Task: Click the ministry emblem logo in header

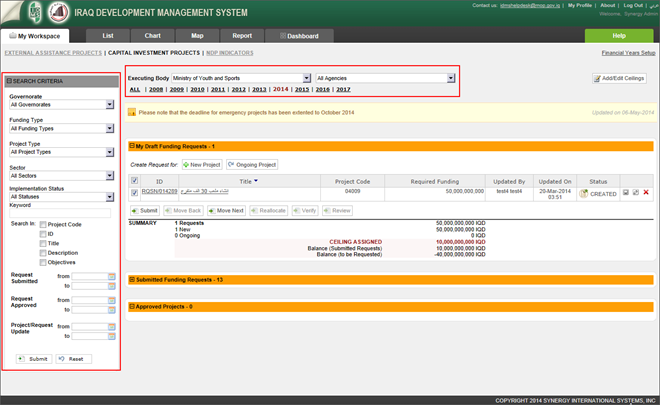Action: click(59, 12)
